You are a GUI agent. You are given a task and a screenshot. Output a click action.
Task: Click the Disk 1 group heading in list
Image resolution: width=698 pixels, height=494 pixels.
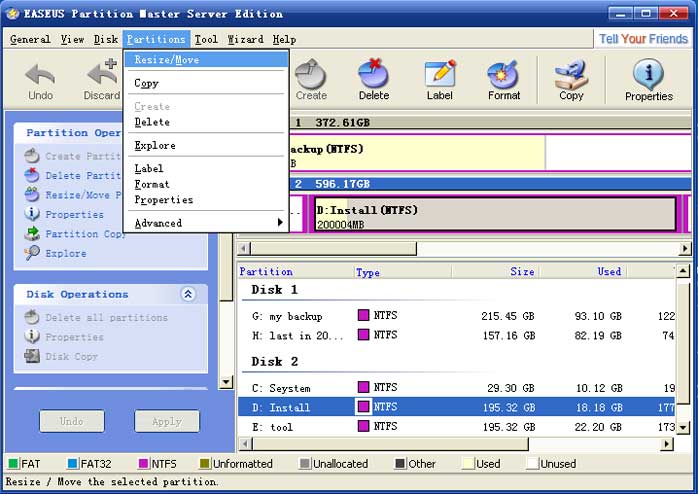[x=274, y=290]
